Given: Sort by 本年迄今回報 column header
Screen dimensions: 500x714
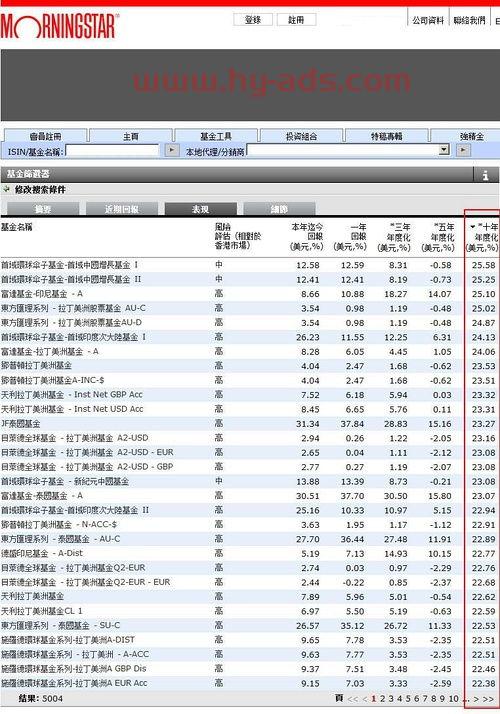Looking at the screenshot, I should 306,237.
